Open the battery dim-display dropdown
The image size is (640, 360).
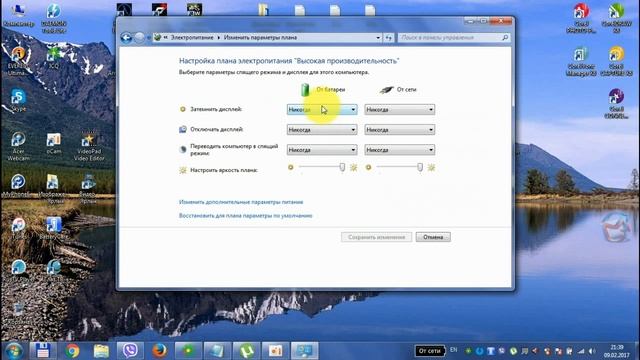(x=322, y=109)
